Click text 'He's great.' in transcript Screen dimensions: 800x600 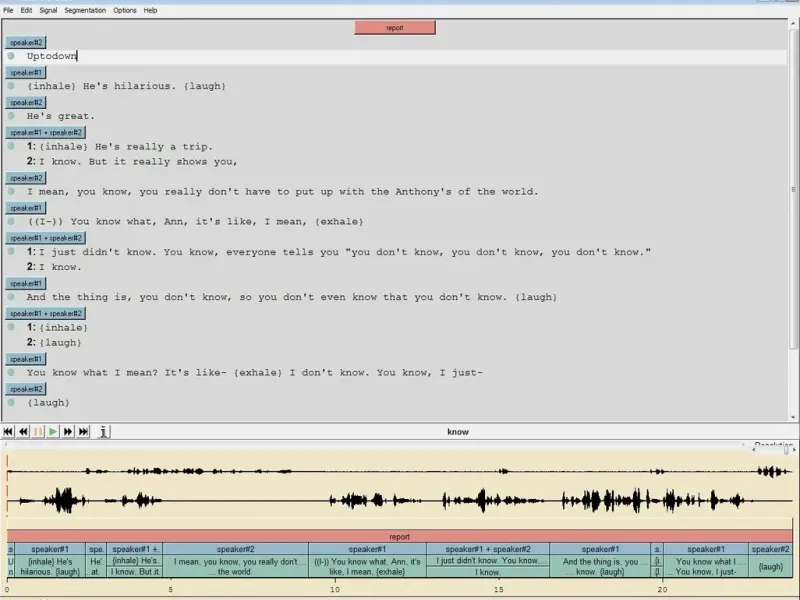click(61, 116)
